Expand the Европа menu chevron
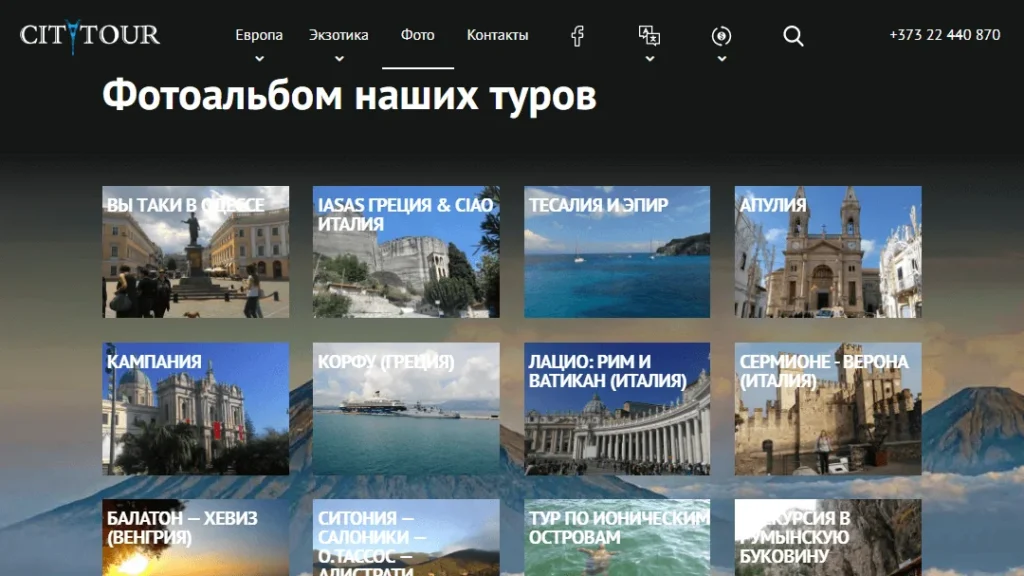 point(259,59)
